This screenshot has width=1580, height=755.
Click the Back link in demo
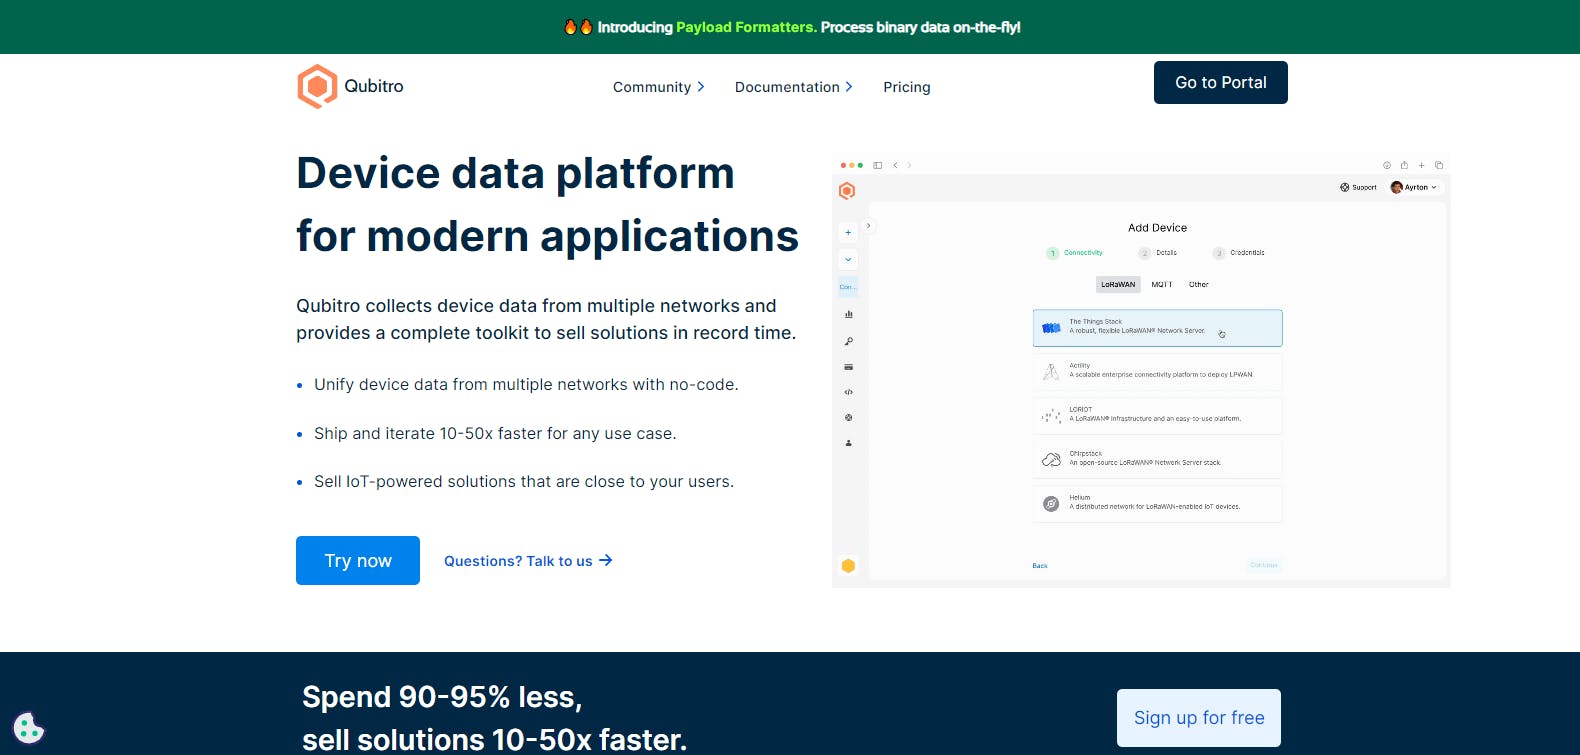click(x=1040, y=566)
